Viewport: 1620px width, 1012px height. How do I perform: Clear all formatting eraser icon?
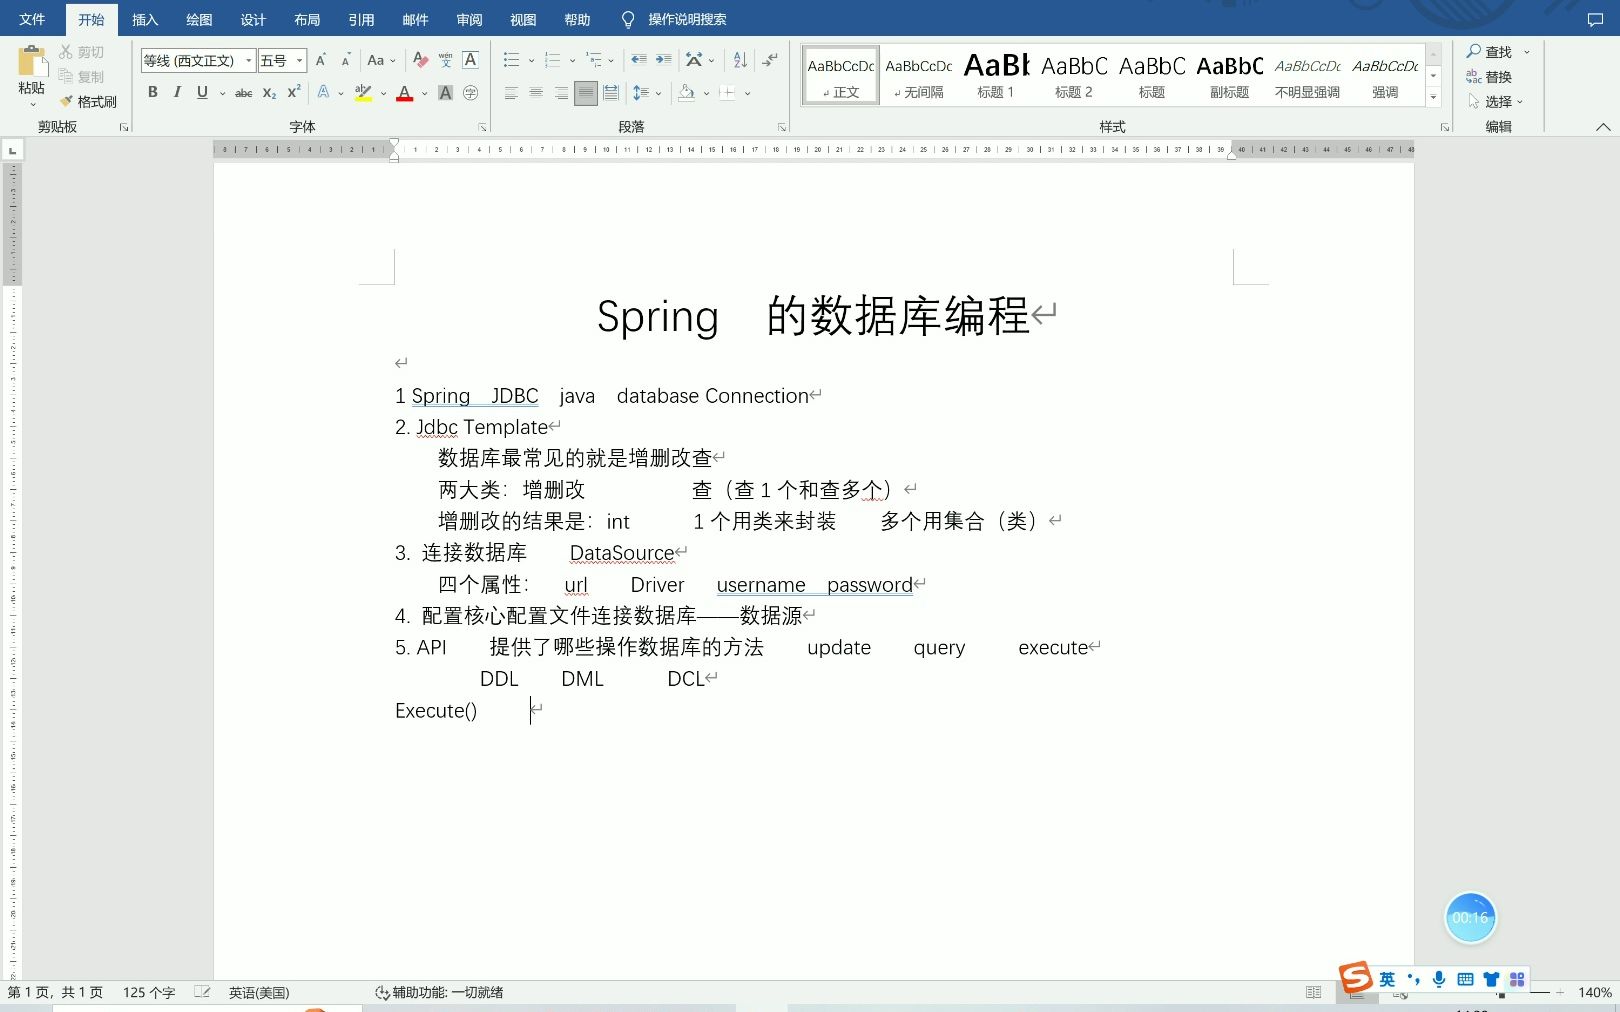pos(420,60)
